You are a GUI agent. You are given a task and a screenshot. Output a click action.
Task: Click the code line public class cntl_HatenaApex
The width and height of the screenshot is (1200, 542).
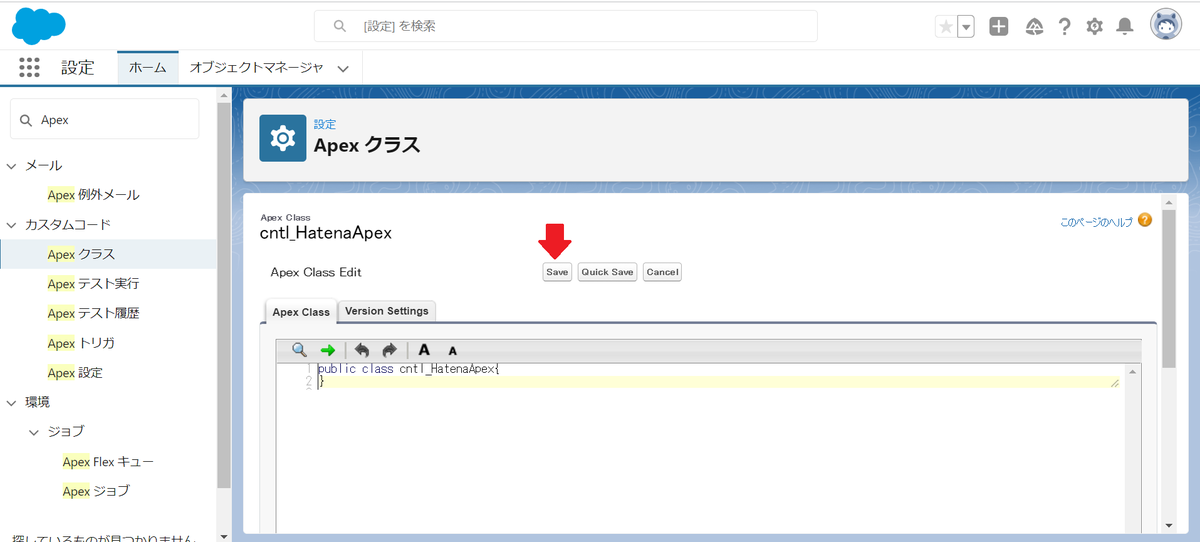point(408,370)
